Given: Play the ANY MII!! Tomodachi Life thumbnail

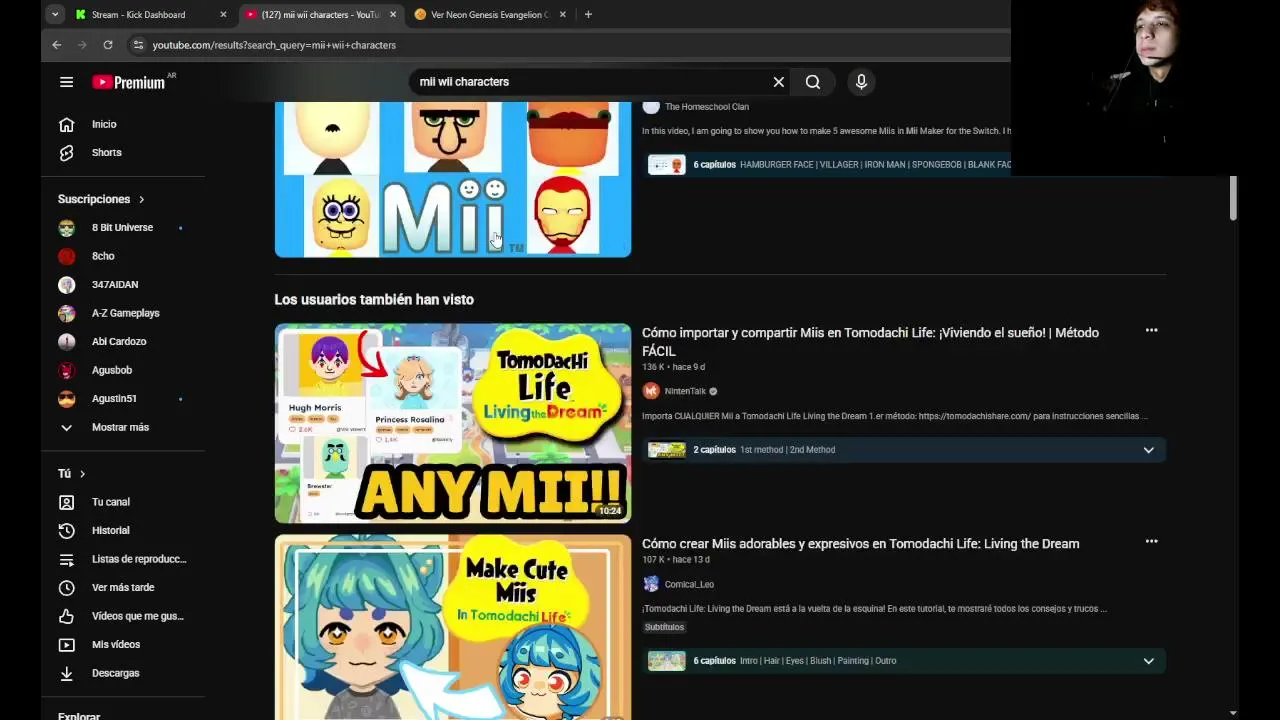Looking at the screenshot, I should pos(453,423).
